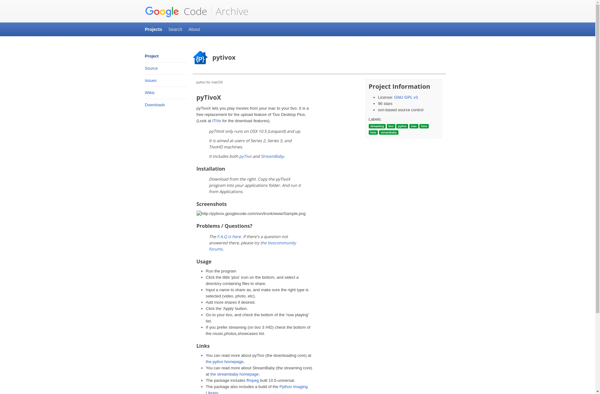600x394 pixels.
Task: Click the 'pyTivoX' main heading
Action: click(209, 98)
